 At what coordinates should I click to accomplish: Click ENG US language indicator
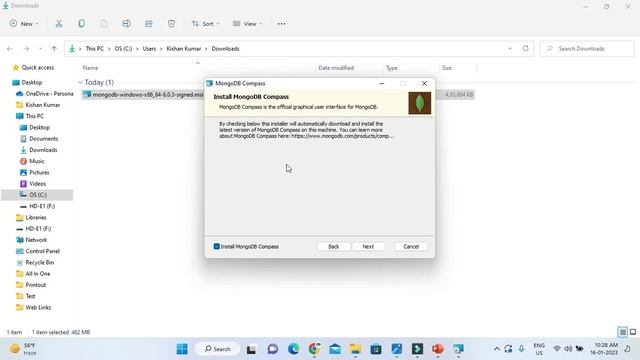pos(539,349)
